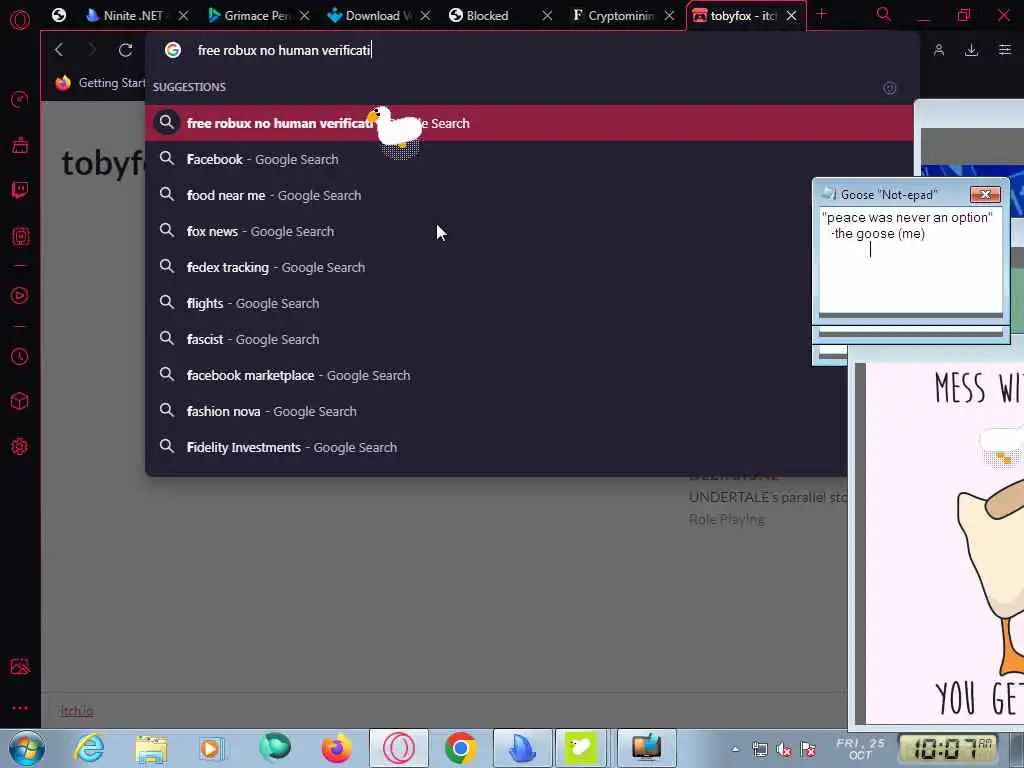Launch Firefox from the taskbar

click(336, 748)
